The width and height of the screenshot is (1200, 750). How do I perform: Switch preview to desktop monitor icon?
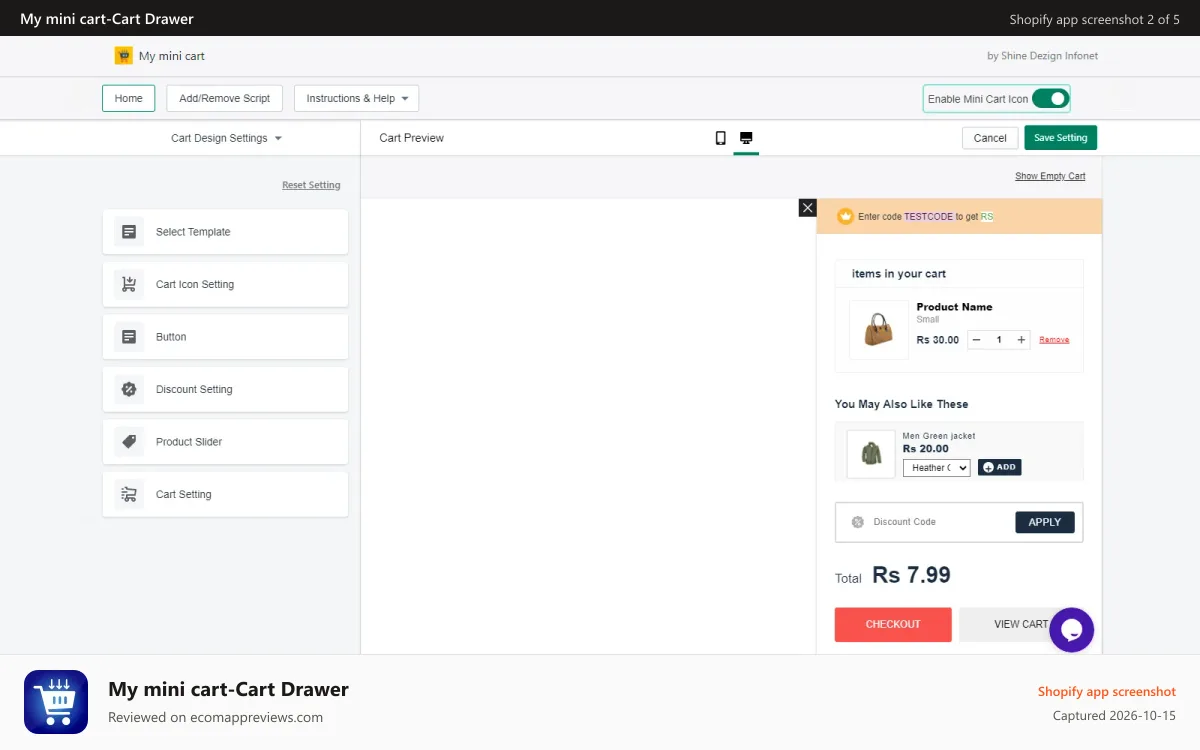tap(746, 138)
